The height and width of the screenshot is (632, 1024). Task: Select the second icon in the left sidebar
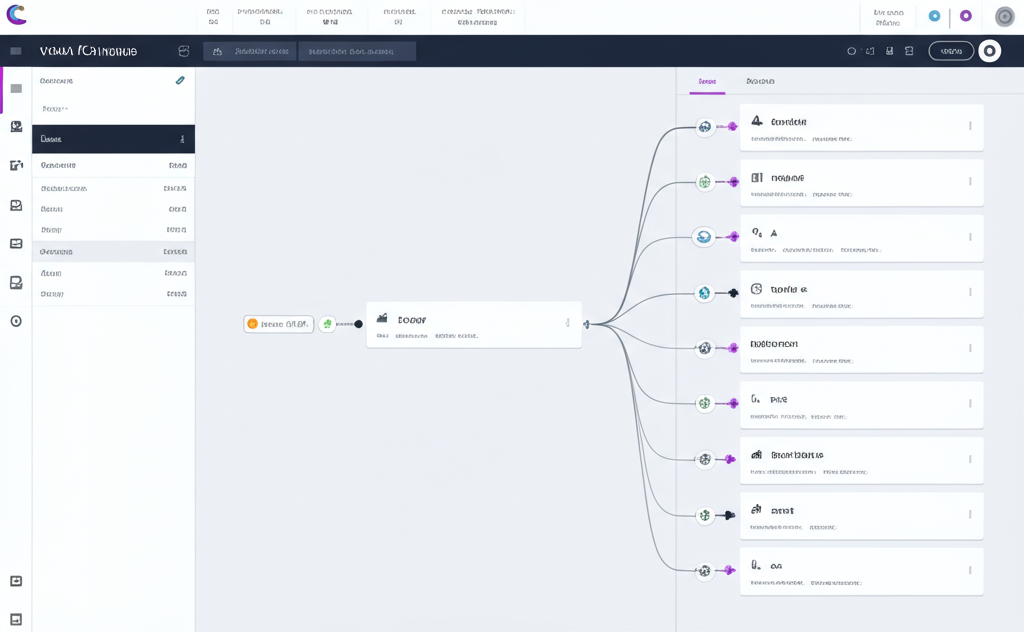click(x=16, y=127)
